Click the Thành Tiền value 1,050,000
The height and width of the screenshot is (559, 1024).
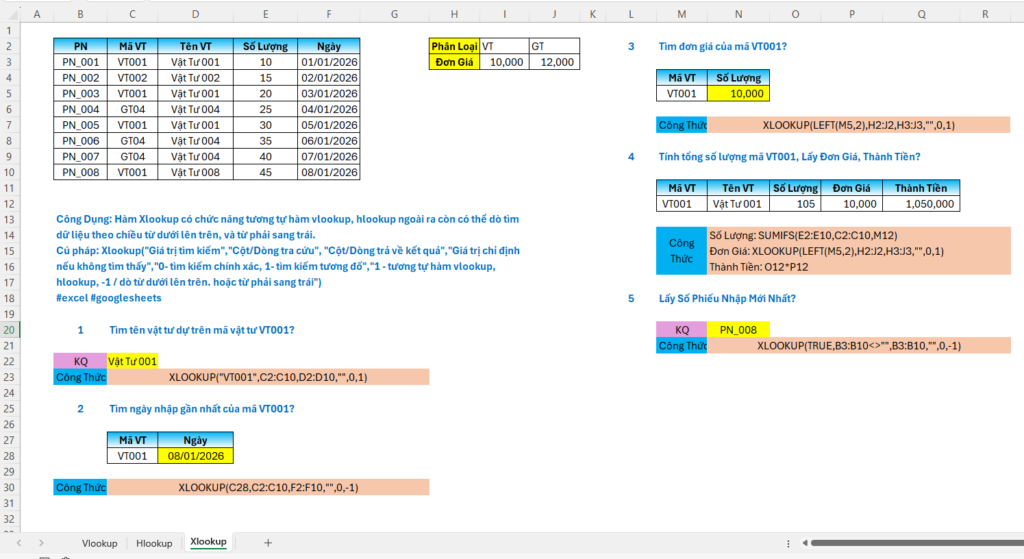pos(920,203)
